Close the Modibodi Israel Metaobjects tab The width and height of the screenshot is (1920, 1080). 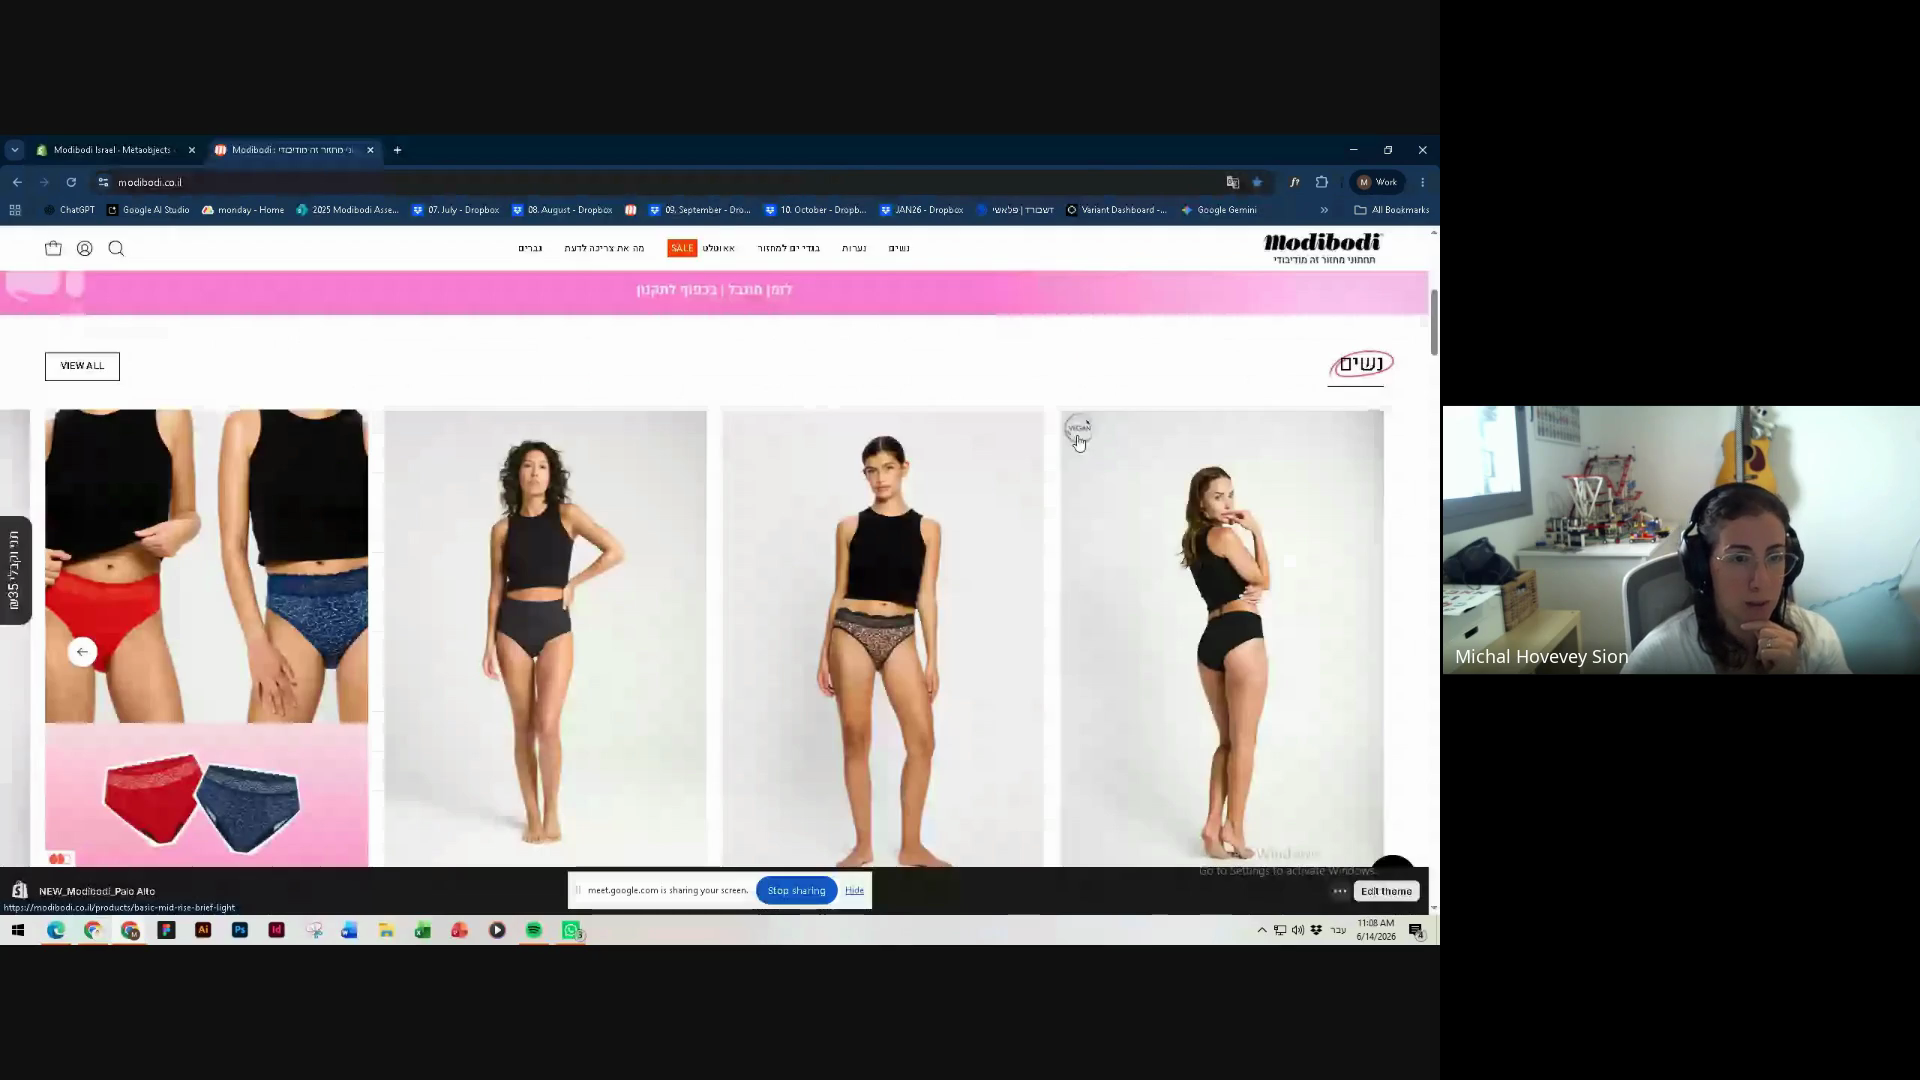click(x=192, y=150)
